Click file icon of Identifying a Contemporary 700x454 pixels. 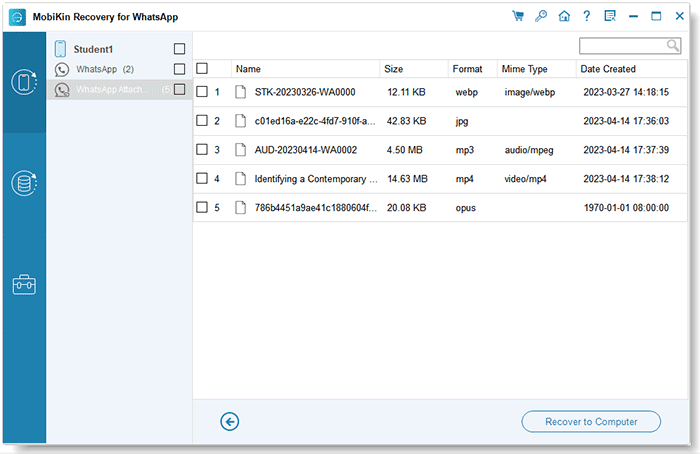coord(241,179)
